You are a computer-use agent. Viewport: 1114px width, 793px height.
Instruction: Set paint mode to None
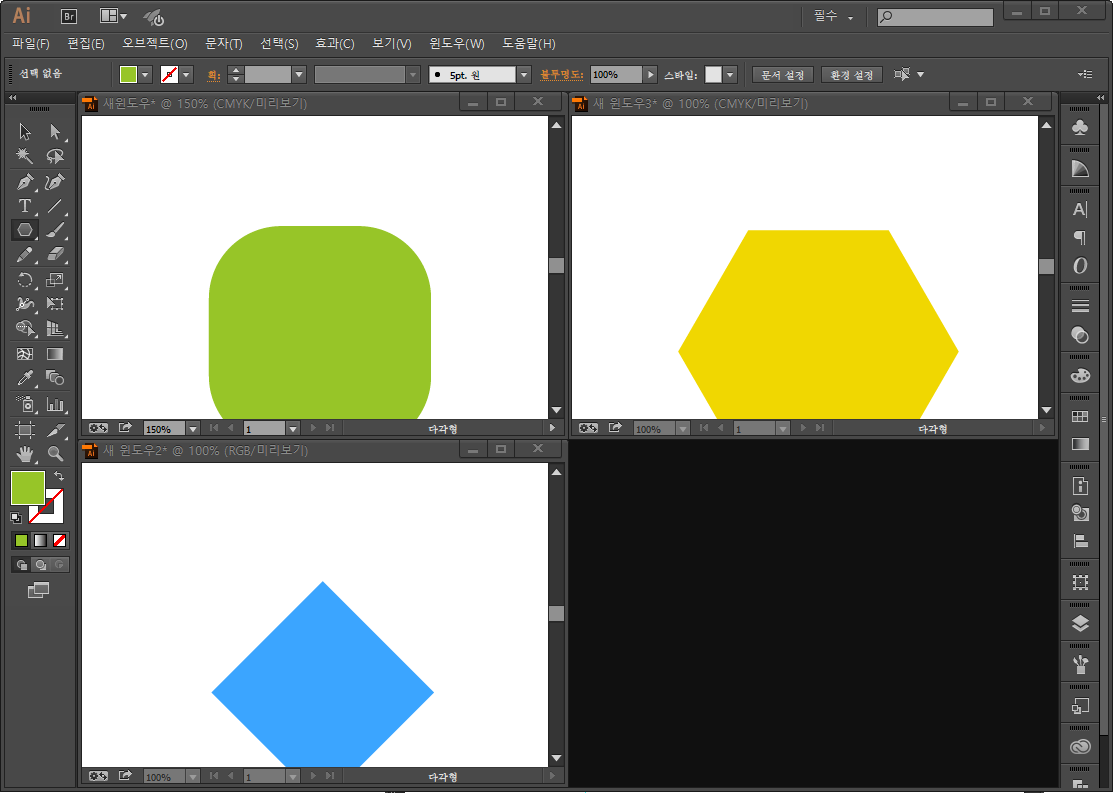[60, 540]
